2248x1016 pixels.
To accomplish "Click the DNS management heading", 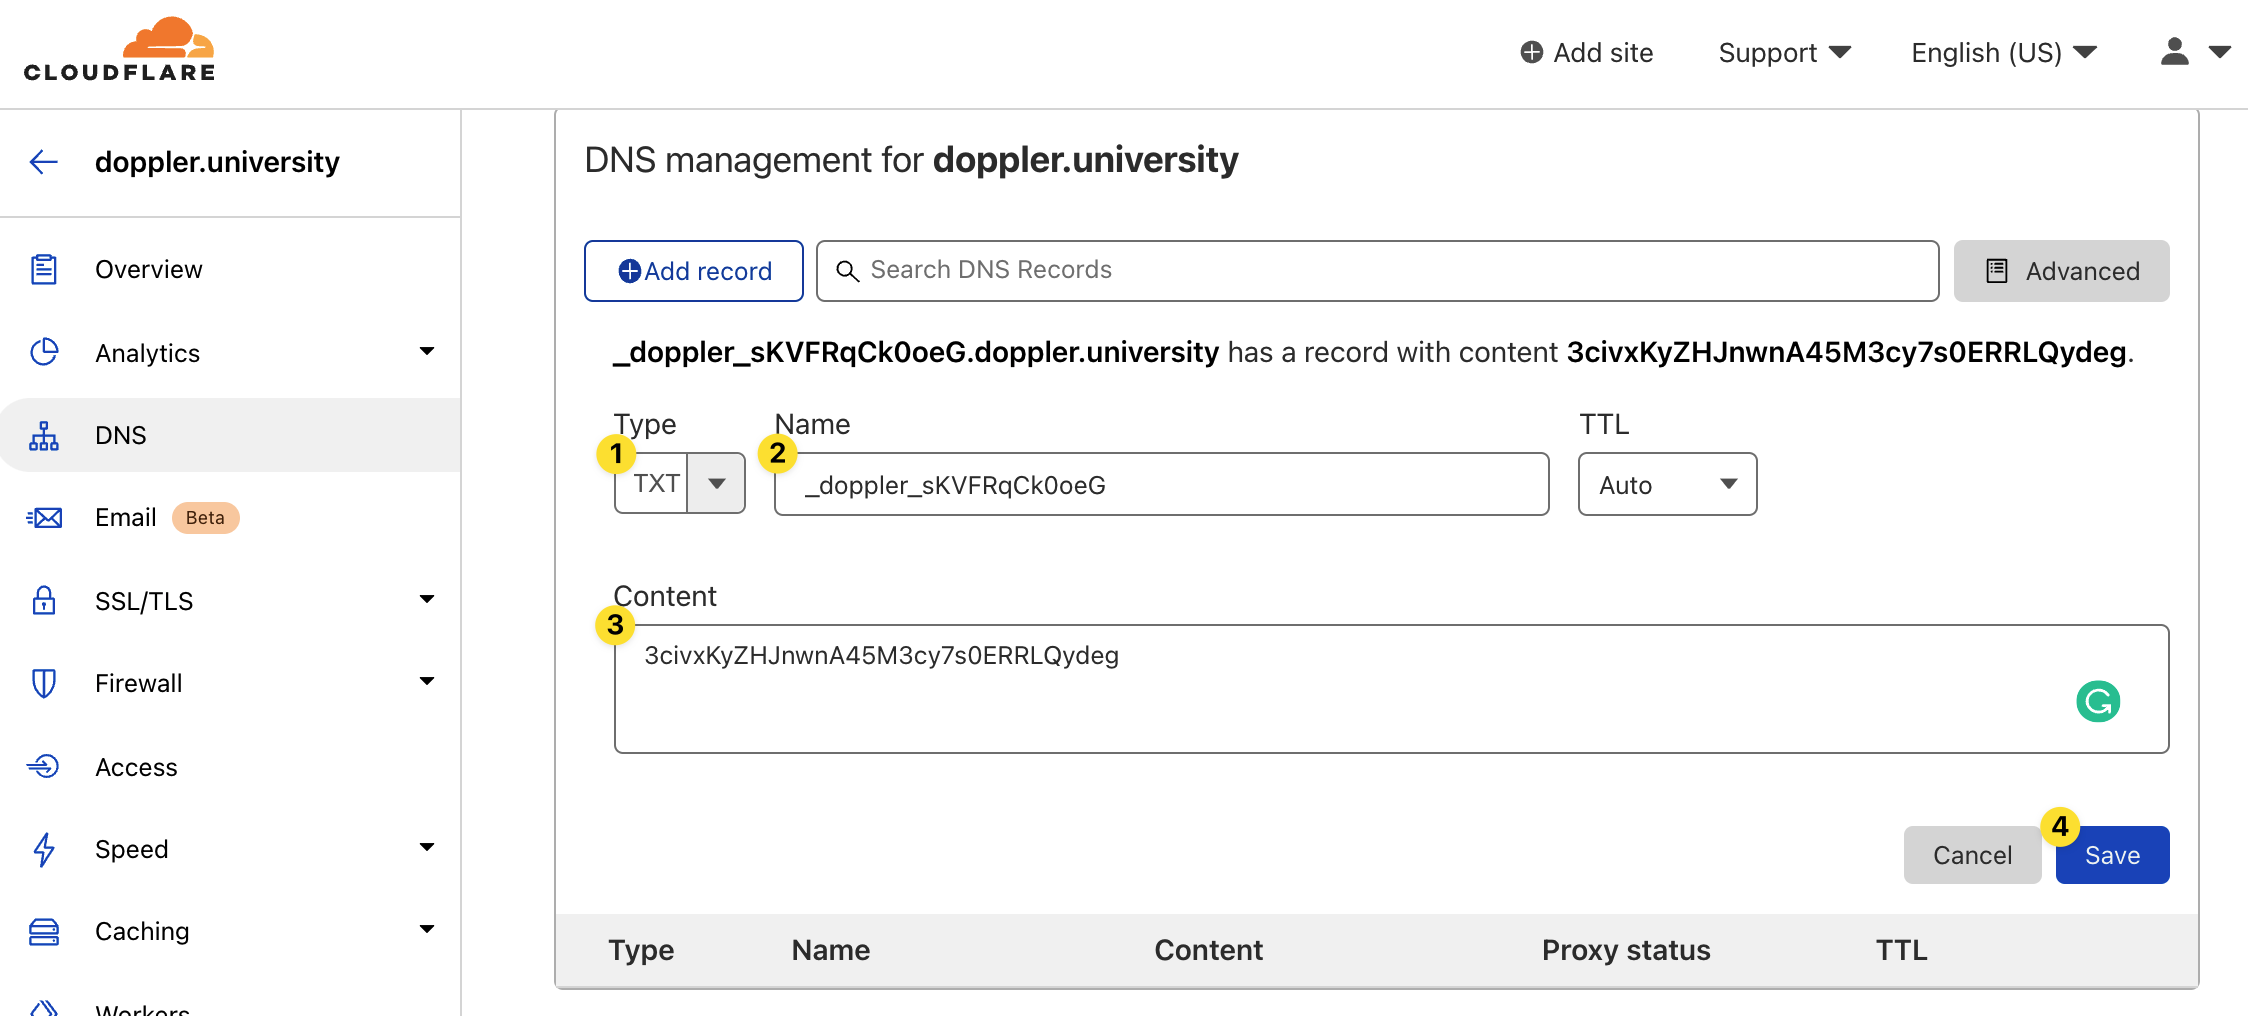I will (911, 160).
